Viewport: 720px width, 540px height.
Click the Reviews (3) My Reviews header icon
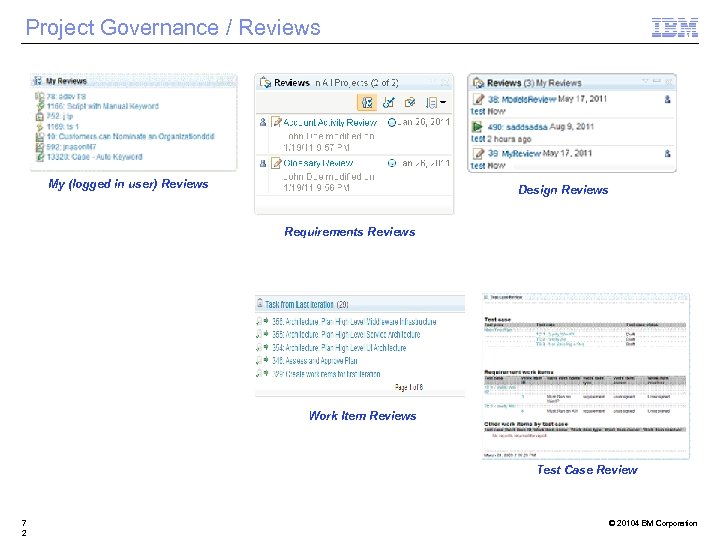478,83
